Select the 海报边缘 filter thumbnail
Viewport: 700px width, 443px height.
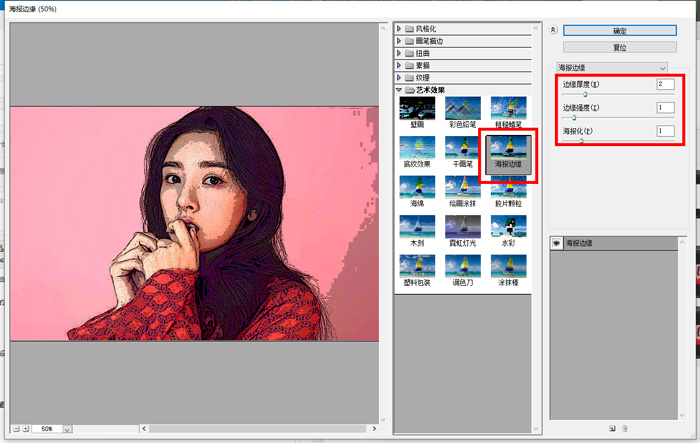click(508, 155)
